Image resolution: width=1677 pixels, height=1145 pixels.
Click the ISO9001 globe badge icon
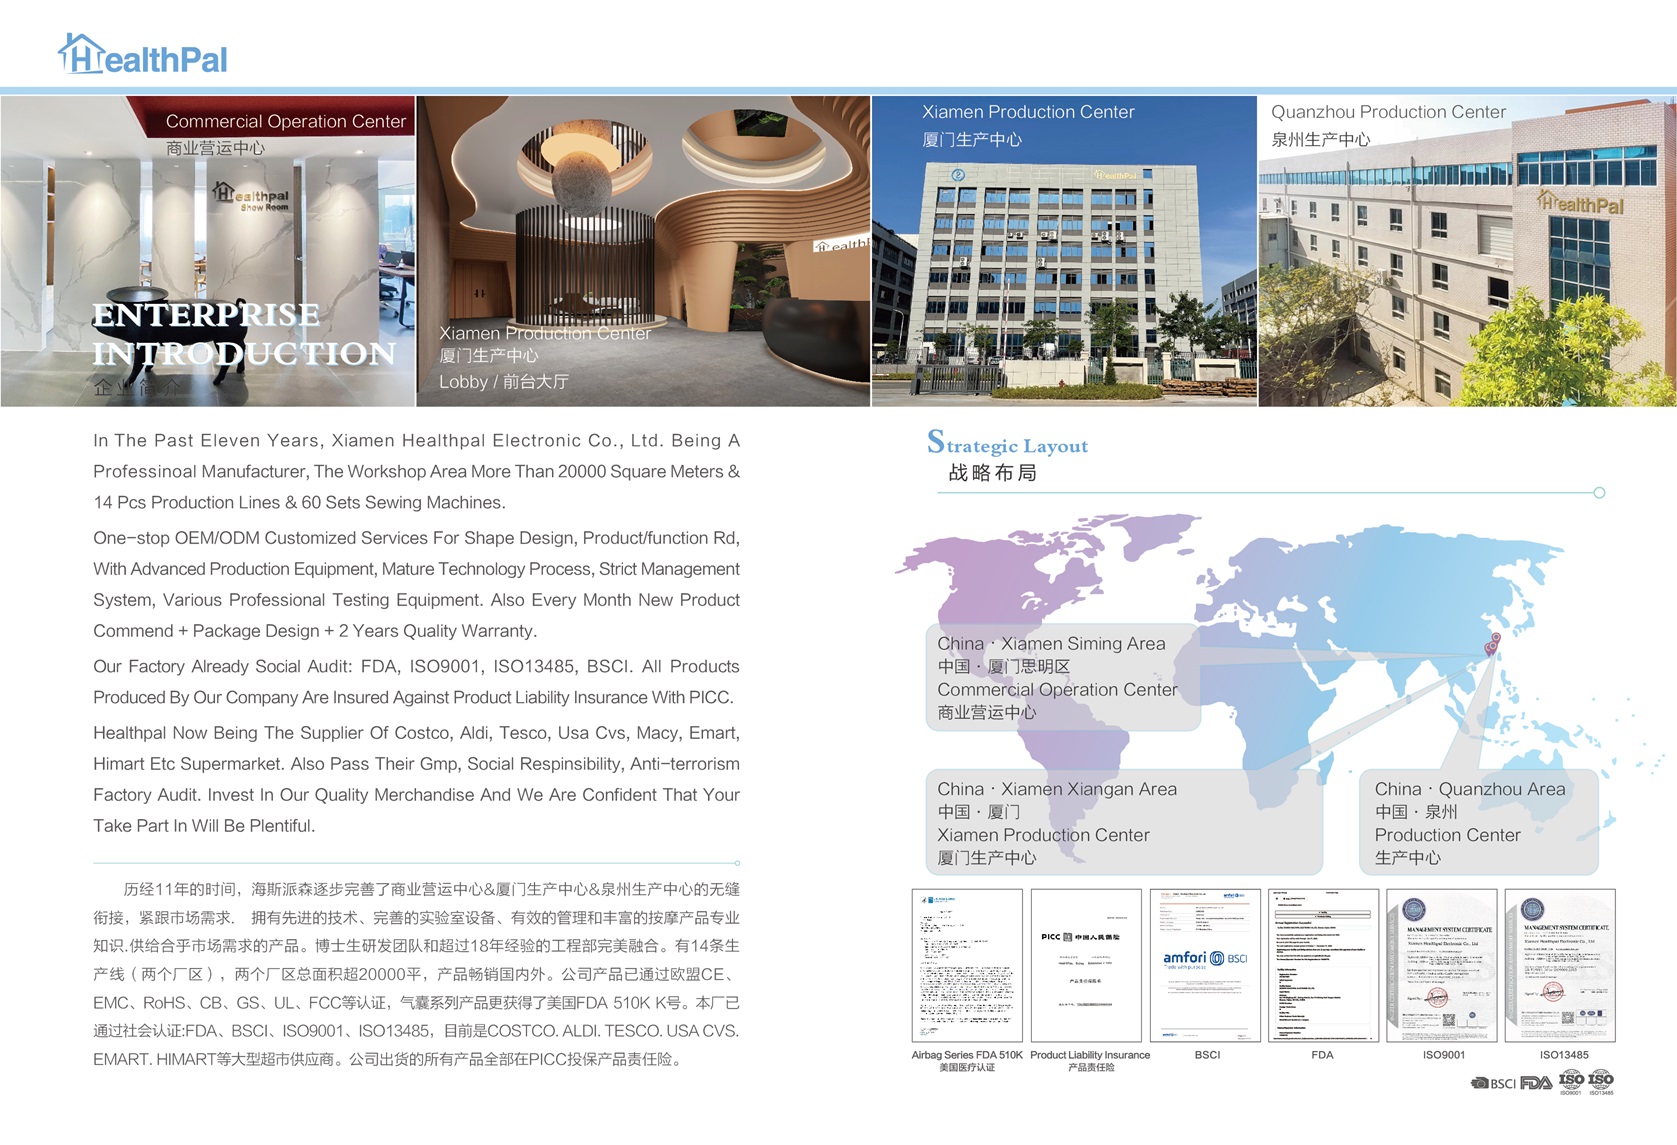pos(1571,1081)
